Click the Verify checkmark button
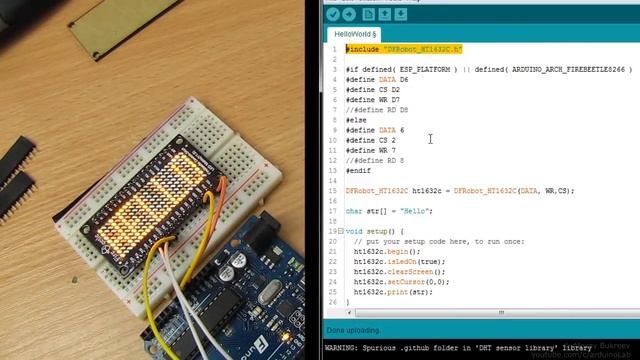The image size is (640, 360). click(x=333, y=14)
